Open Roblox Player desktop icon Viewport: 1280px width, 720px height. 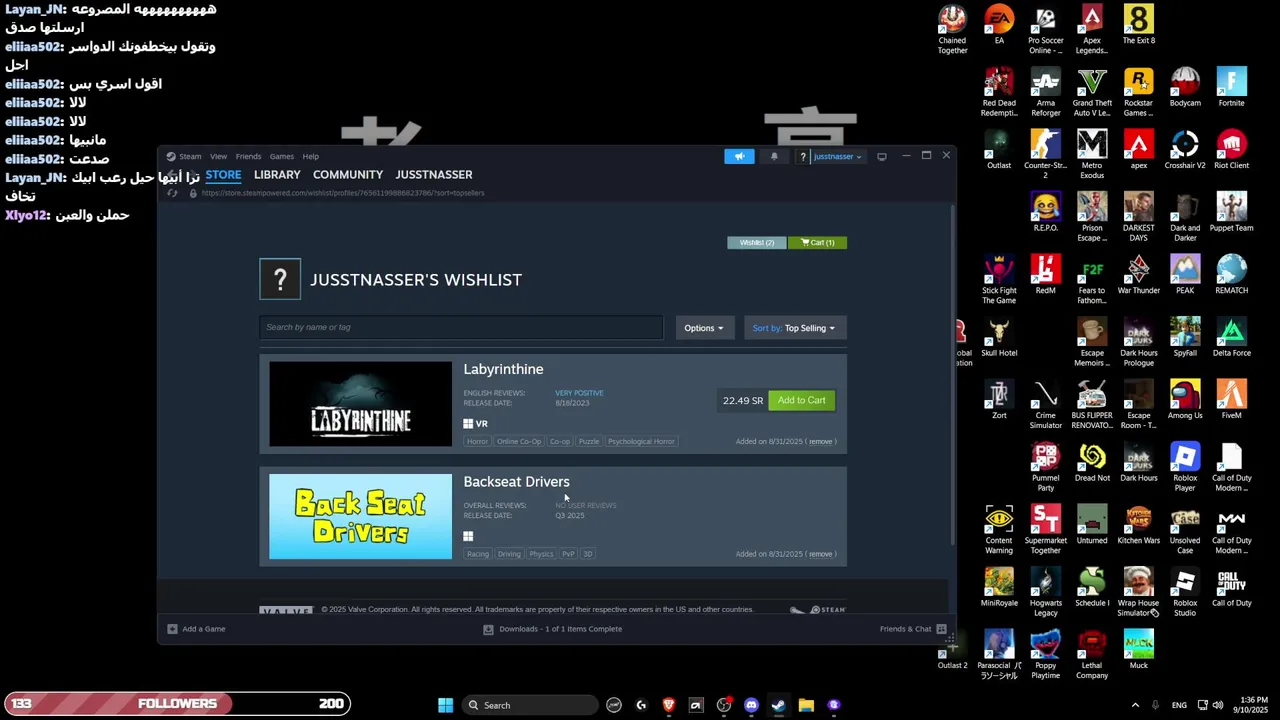(x=1185, y=468)
